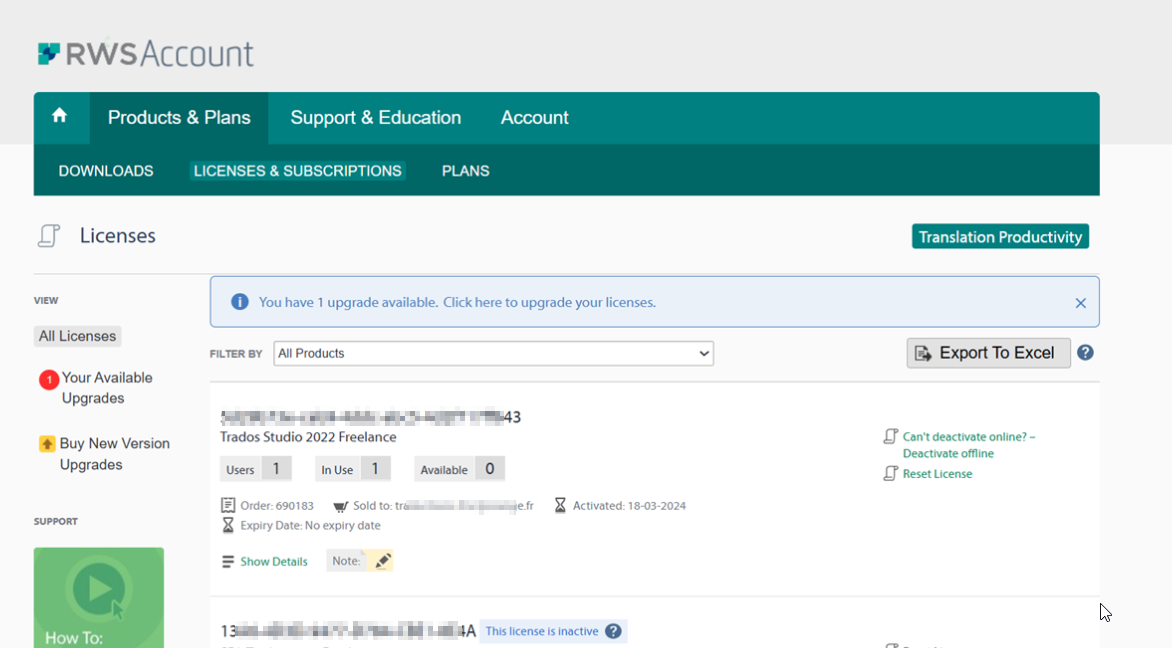This screenshot has height=648, width=1172.
Task: Click the Reset License scroll icon
Action: [x=890, y=474]
